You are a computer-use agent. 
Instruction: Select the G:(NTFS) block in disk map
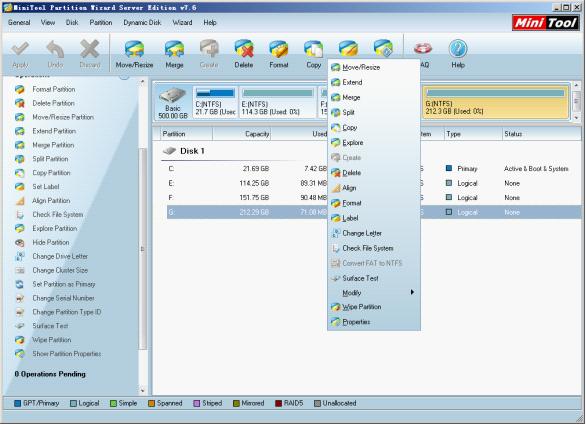pyautogui.click(x=495, y=102)
